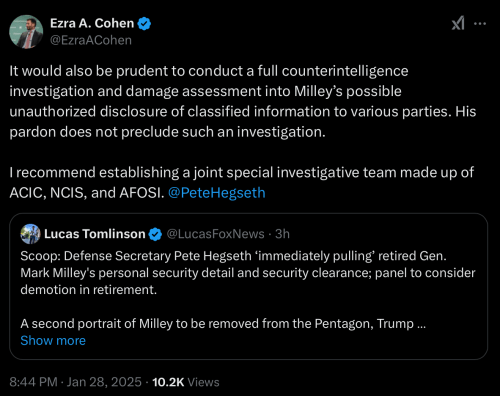Open the Grok xAI icon
The width and height of the screenshot is (500, 396).
coord(458,23)
